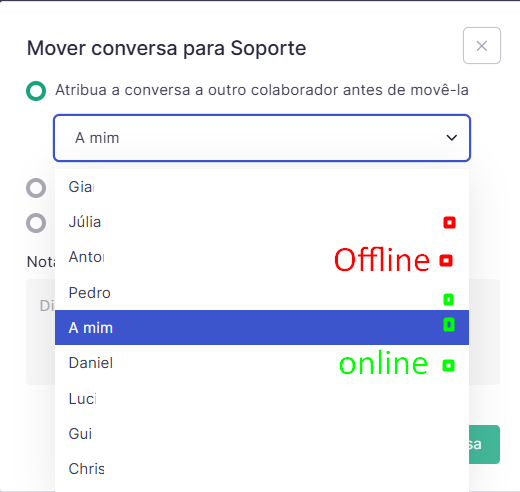Screen dimensions: 520x492
Task: Click the dropdown chevron arrow
Action: point(452,138)
